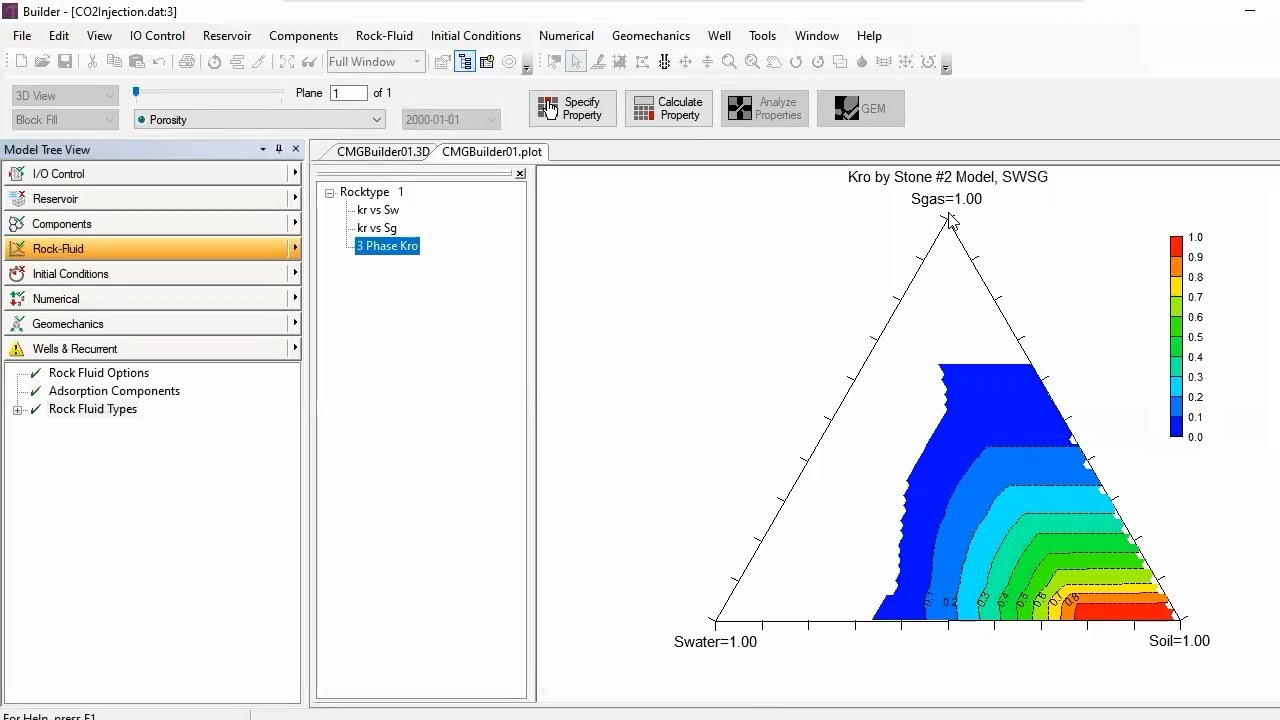This screenshot has height=720, width=1280.
Task: Click the color legend scale bar
Action: pyautogui.click(x=1176, y=337)
